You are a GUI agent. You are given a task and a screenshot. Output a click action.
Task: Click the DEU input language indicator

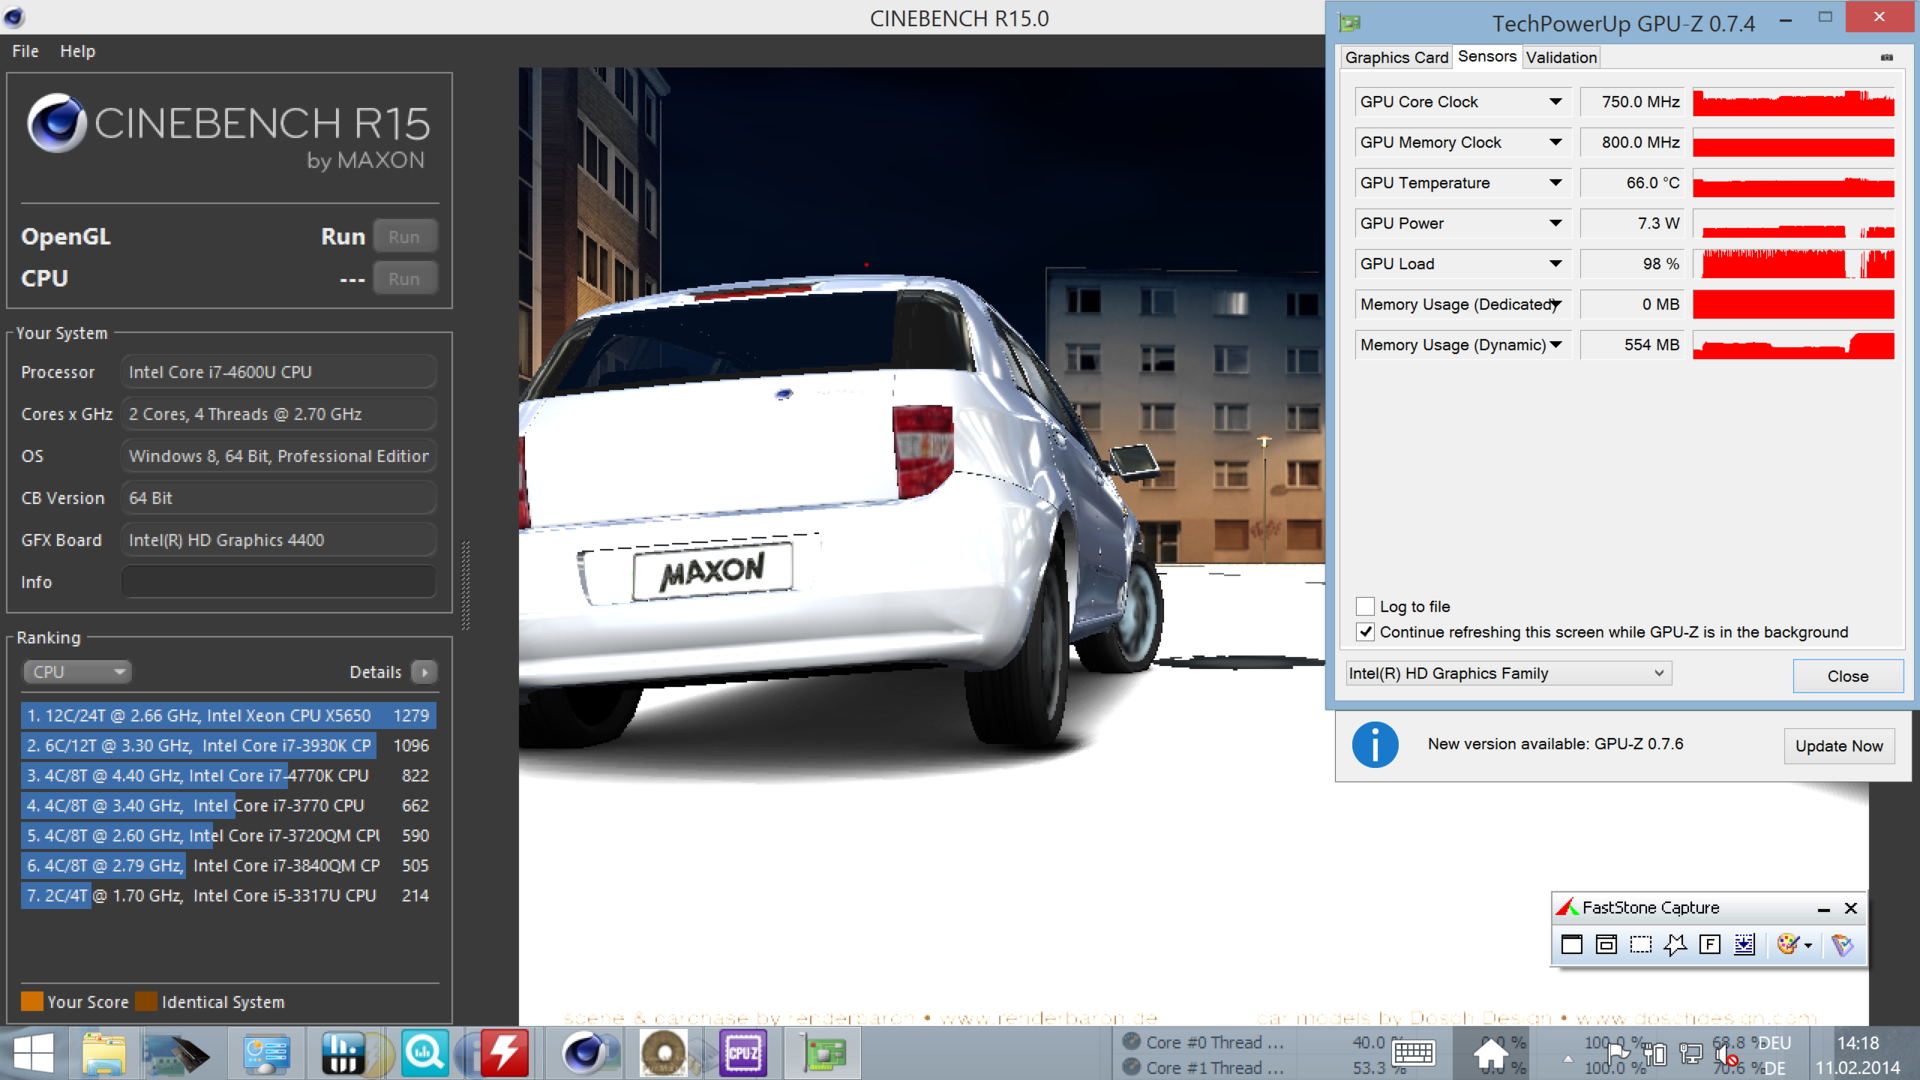click(1774, 1043)
